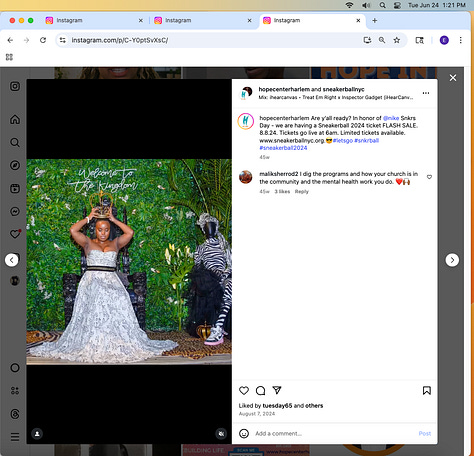Open the Instagram logo home link in sidebar
The width and height of the screenshot is (474, 456).
point(15,86)
